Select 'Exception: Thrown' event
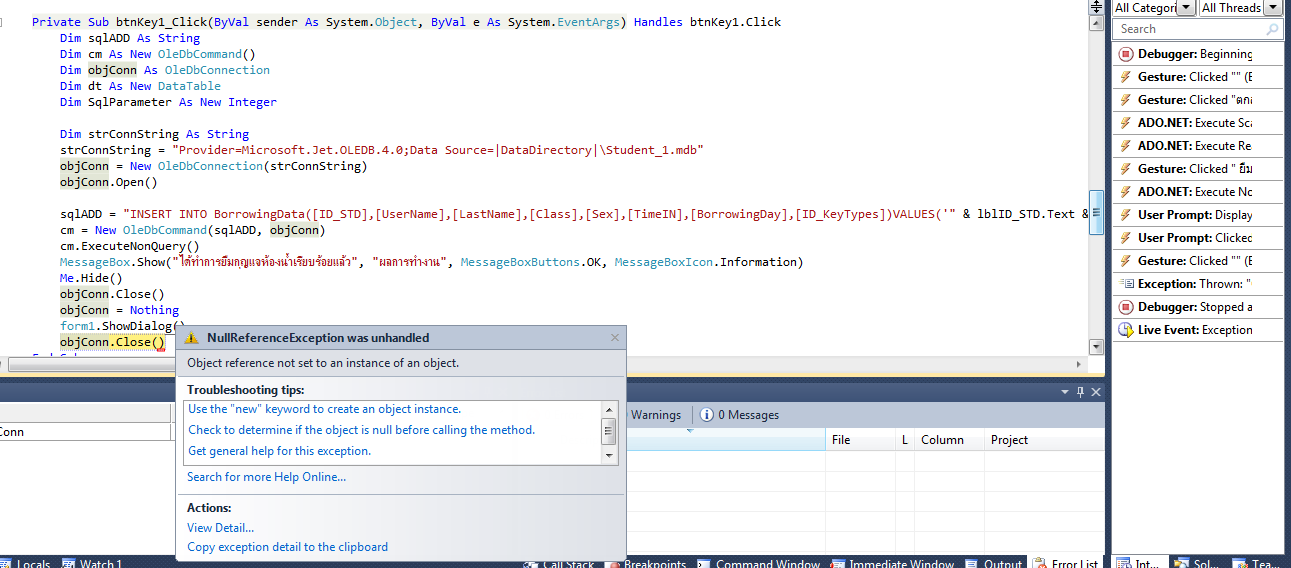Image resolution: width=1291 pixels, height=568 pixels. coord(1198,284)
